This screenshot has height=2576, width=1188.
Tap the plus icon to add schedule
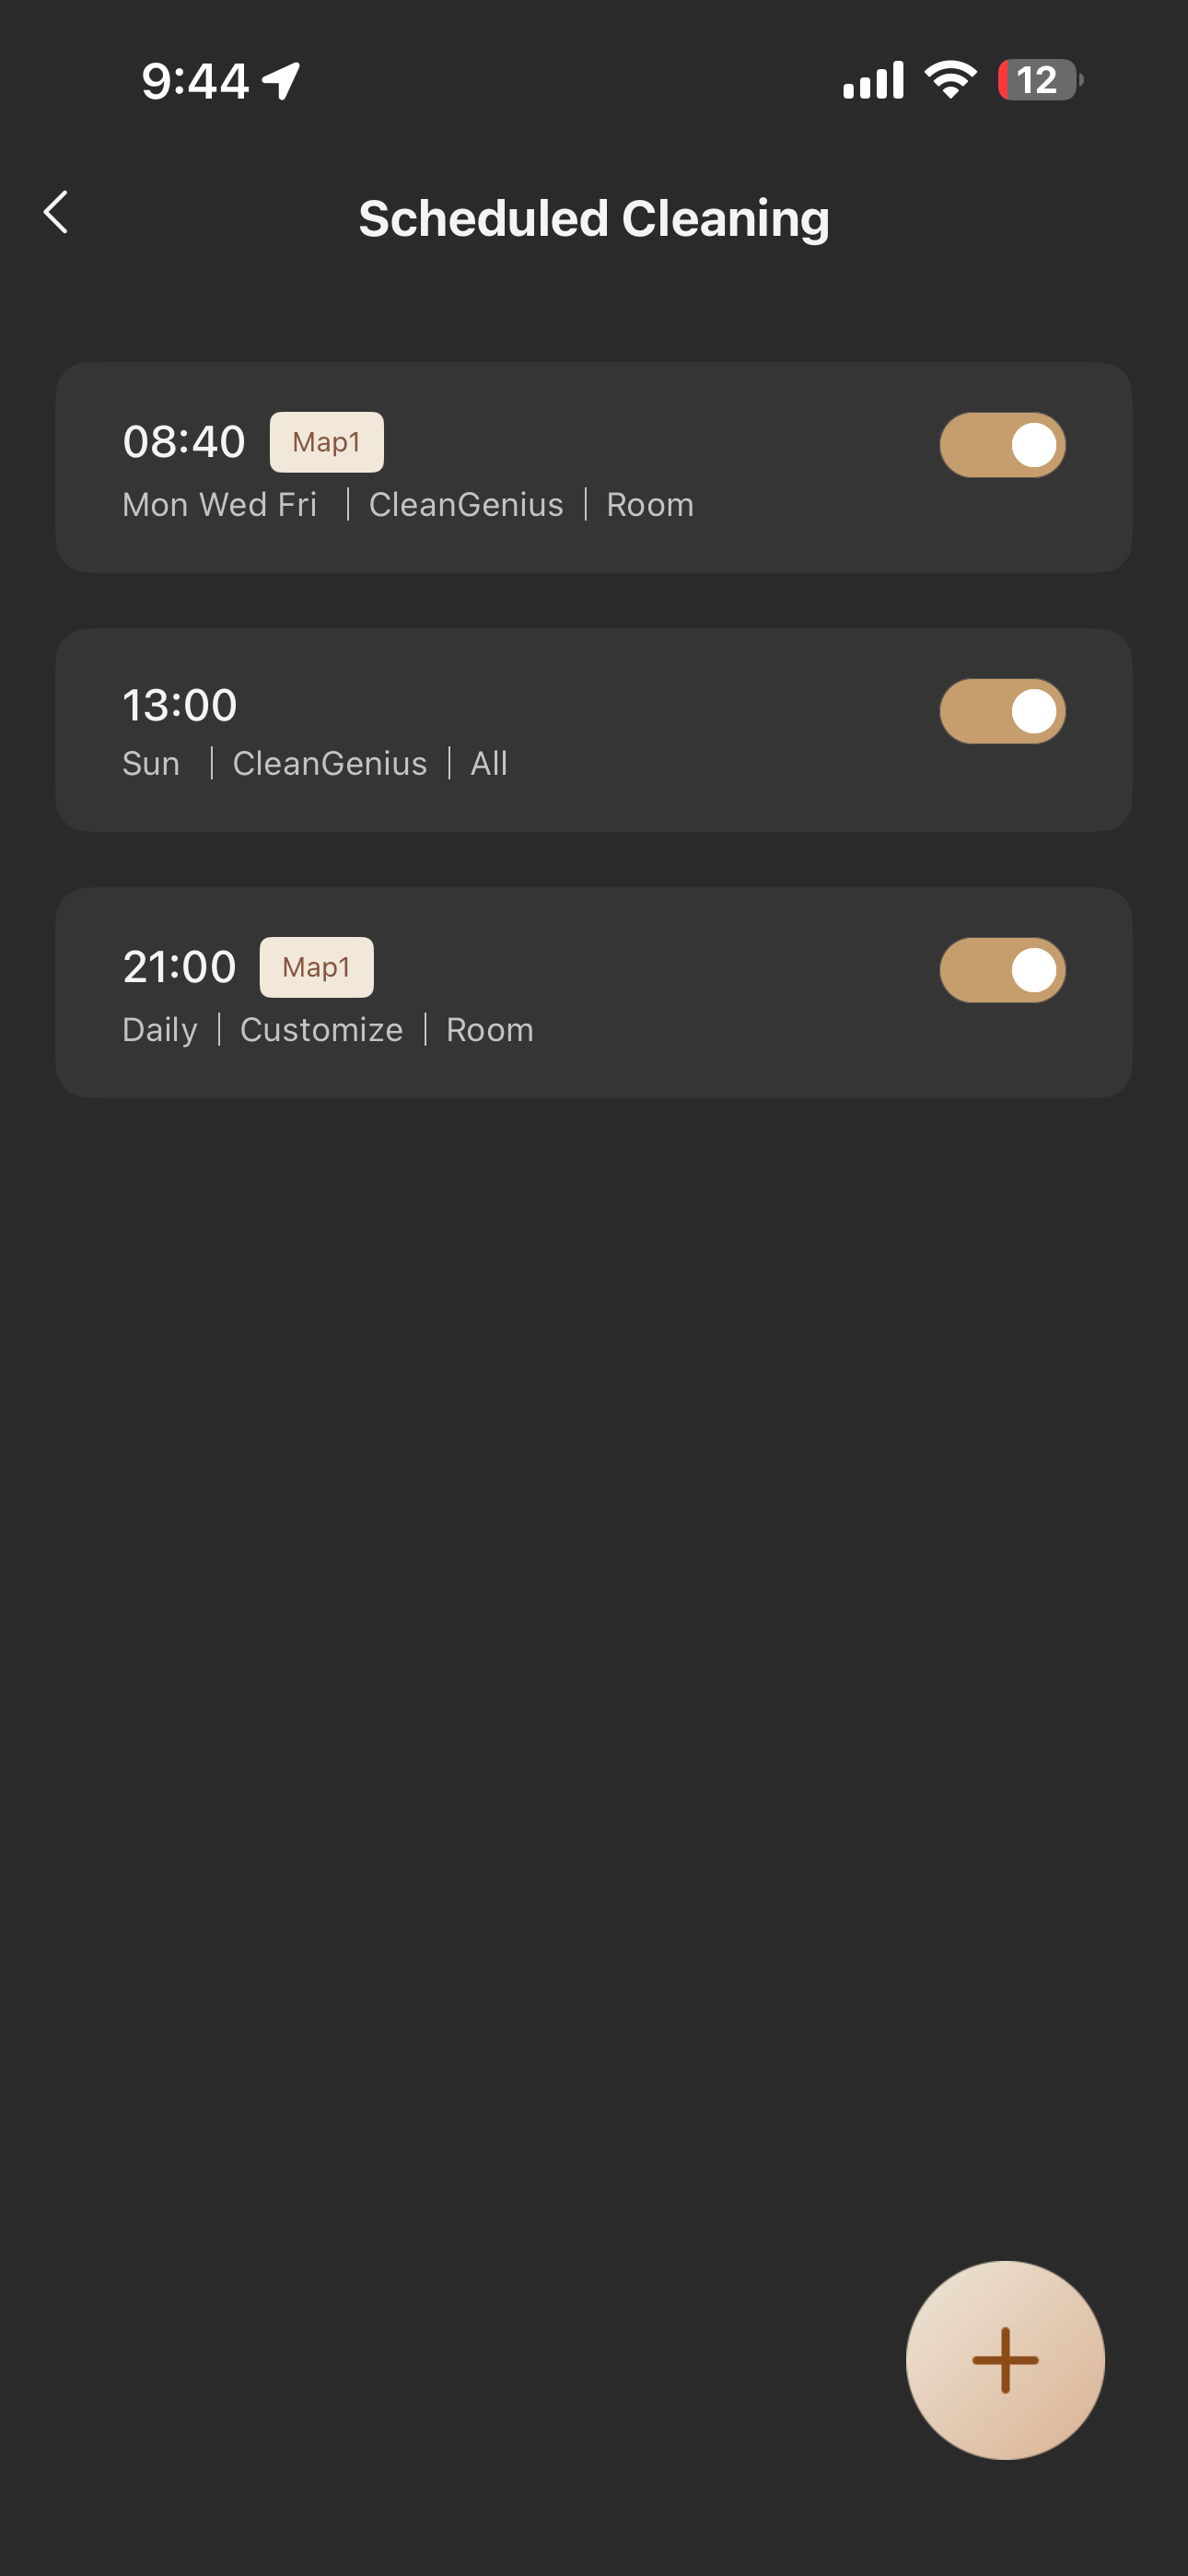pos(1004,2359)
